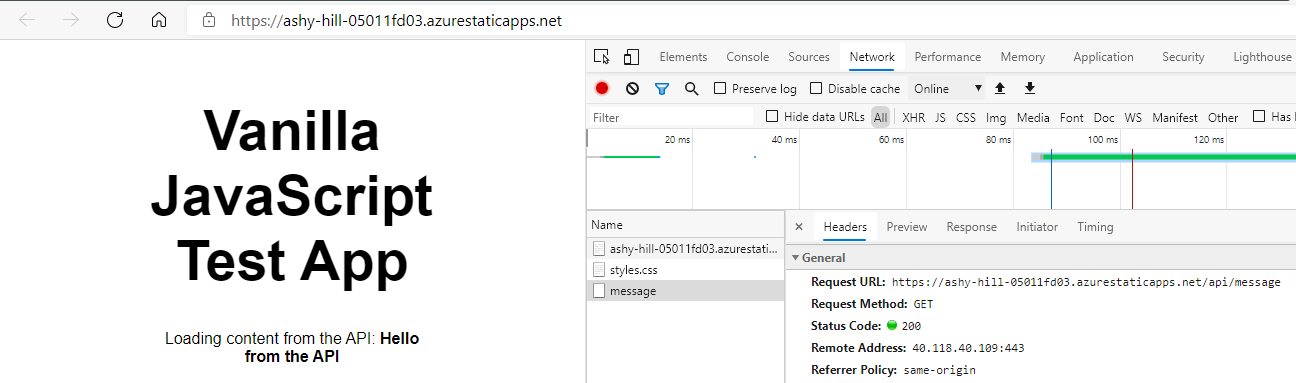The image size is (1296, 383).
Task: Filter requests by Doc
Action: point(1104,117)
